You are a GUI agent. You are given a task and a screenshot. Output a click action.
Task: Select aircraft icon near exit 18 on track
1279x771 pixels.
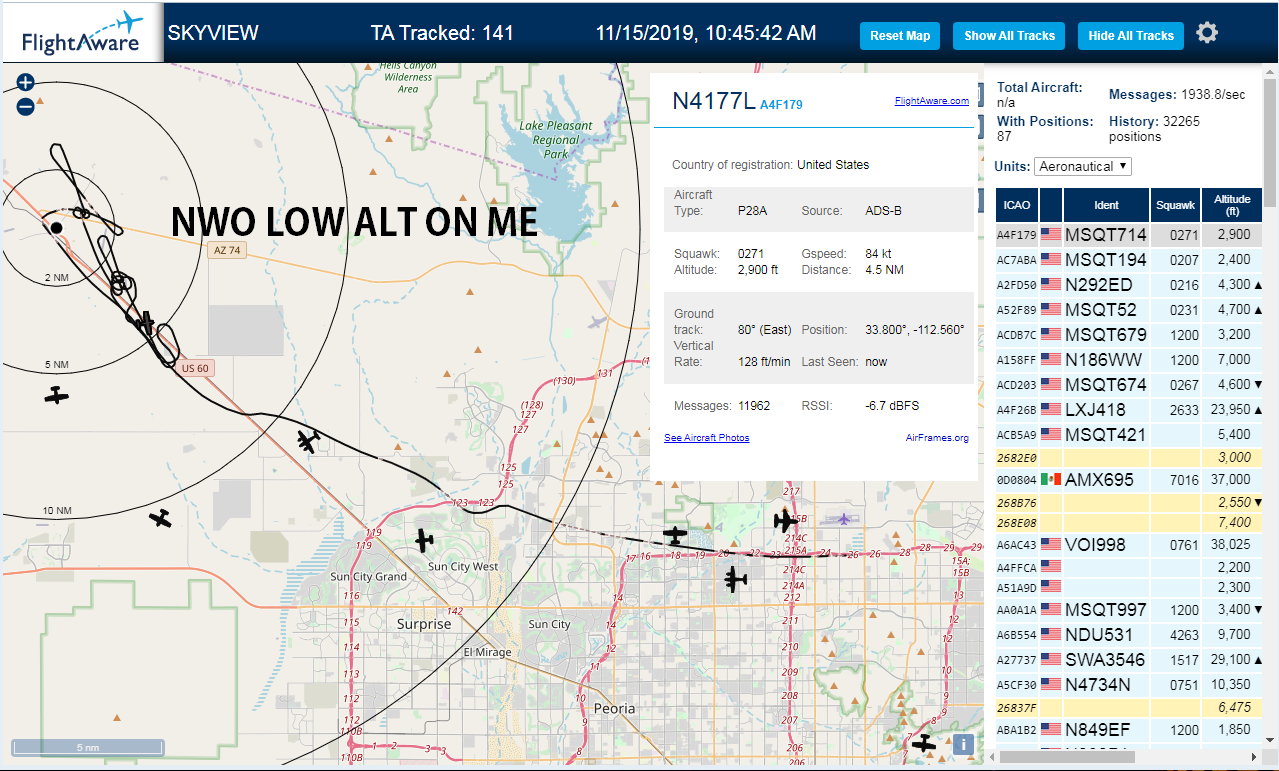[x=676, y=536]
